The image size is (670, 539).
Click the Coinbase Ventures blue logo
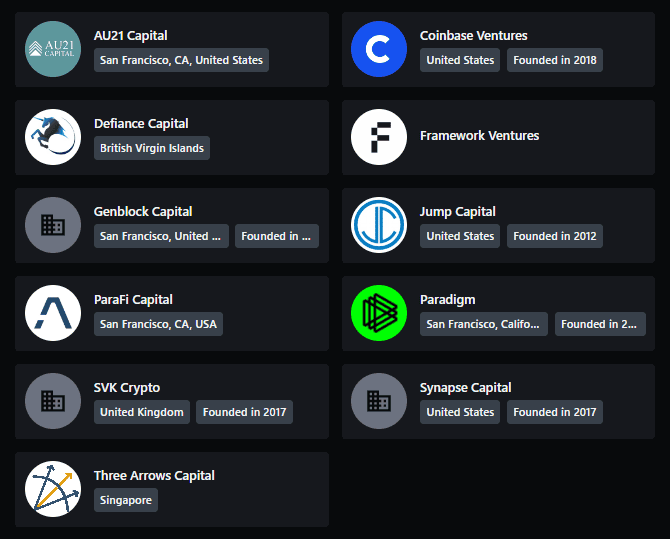click(379, 49)
